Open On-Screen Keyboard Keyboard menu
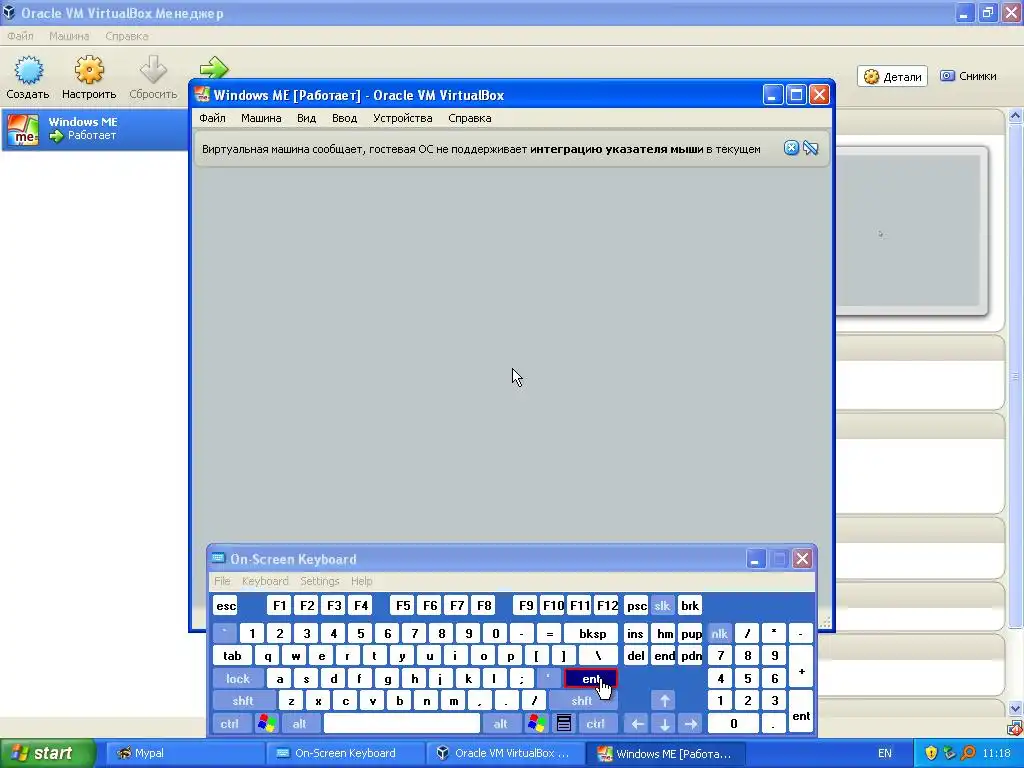Image resolution: width=1024 pixels, height=768 pixels. coord(264,581)
